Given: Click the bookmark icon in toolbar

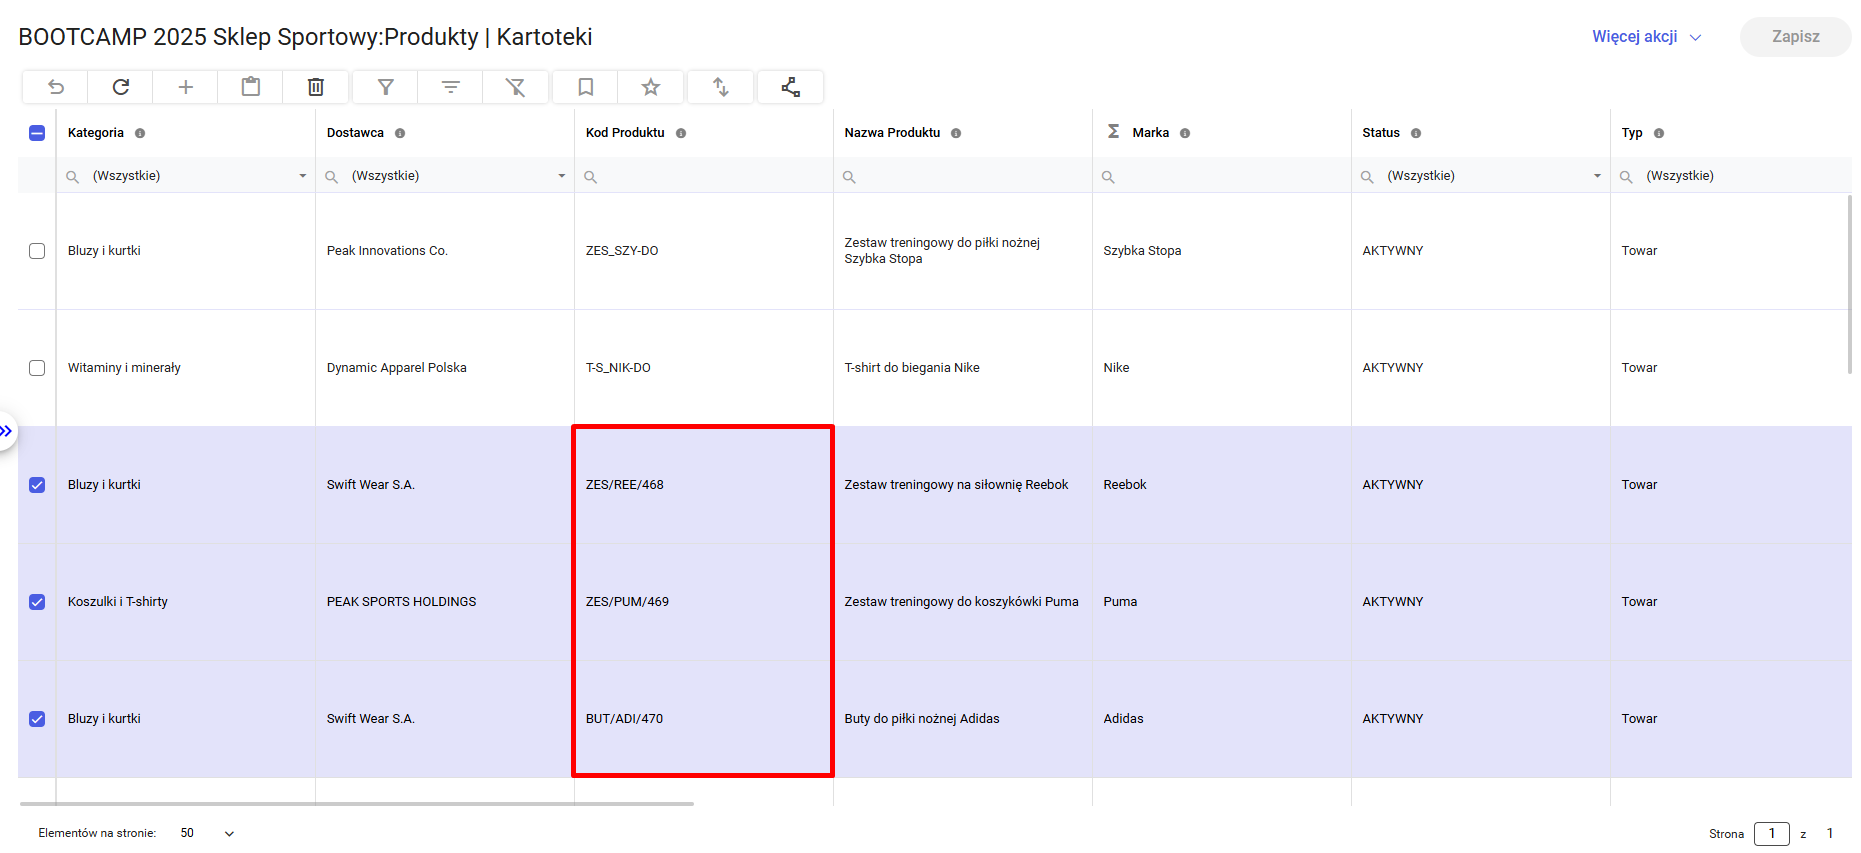Looking at the screenshot, I should pyautogui.click(x=586, y=87).
